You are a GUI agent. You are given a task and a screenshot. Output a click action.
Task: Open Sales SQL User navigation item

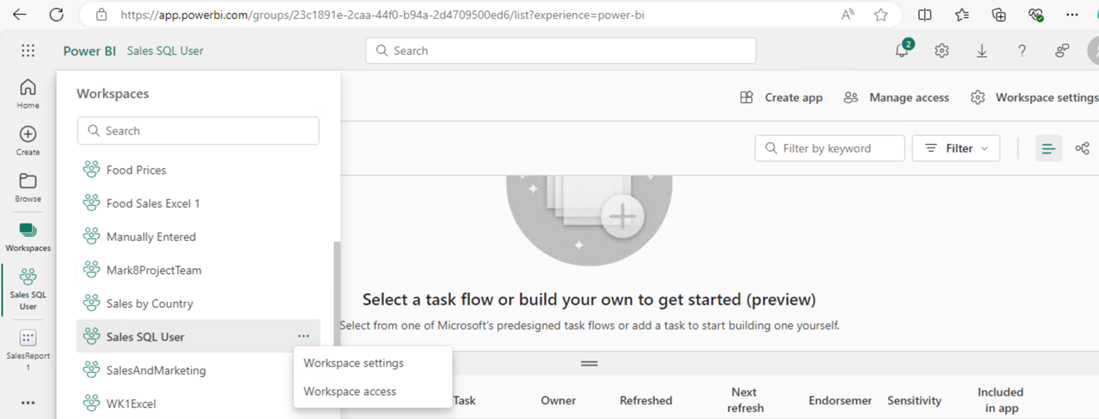point(28,289)
